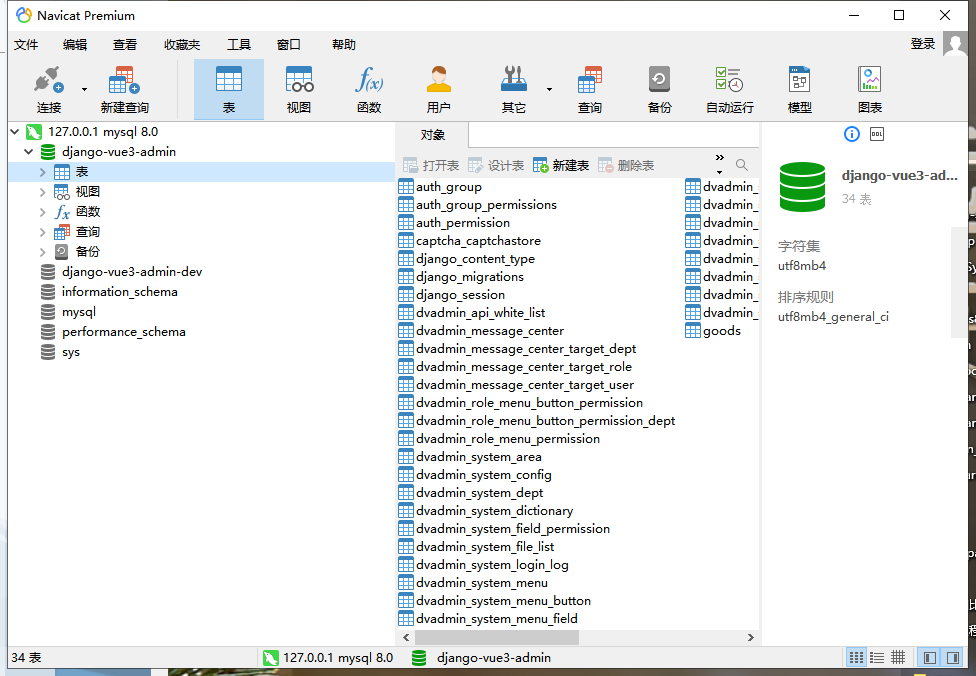Collapse the django-vue3-admin database node
Screen dimensions: 976x676
[29, 152]
